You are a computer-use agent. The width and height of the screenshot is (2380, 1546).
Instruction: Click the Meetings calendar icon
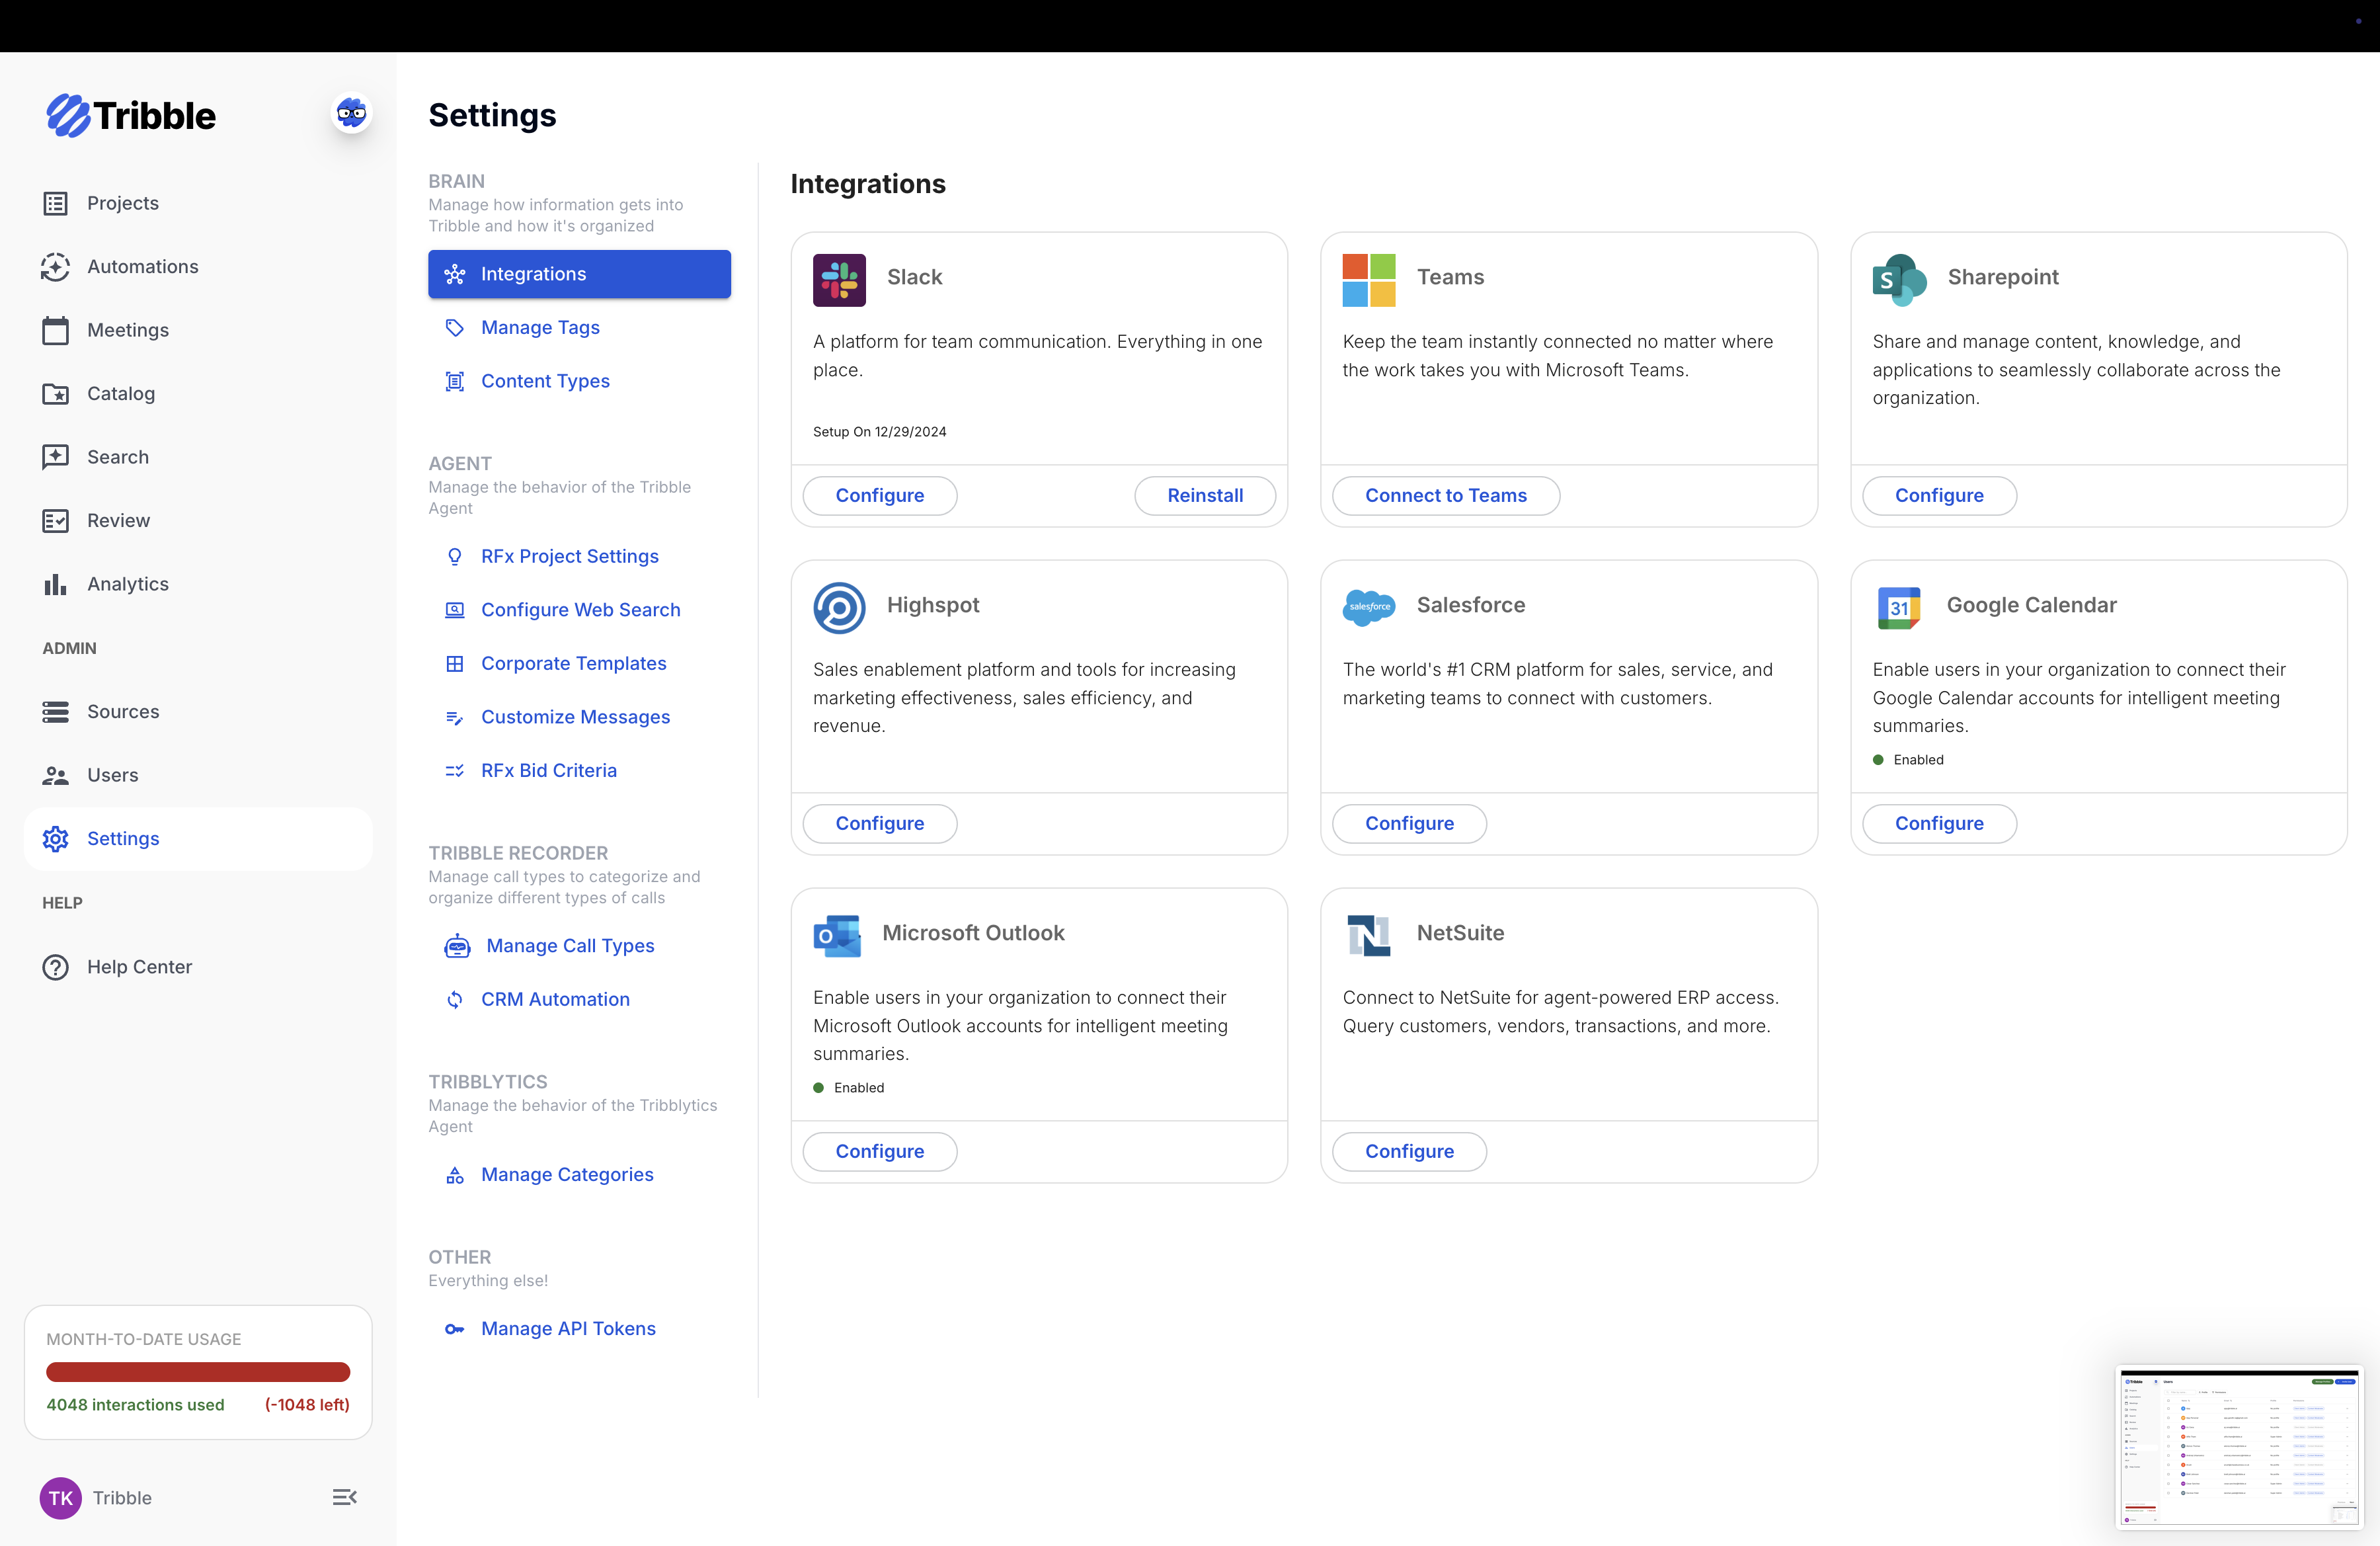(x=56, y=330)
